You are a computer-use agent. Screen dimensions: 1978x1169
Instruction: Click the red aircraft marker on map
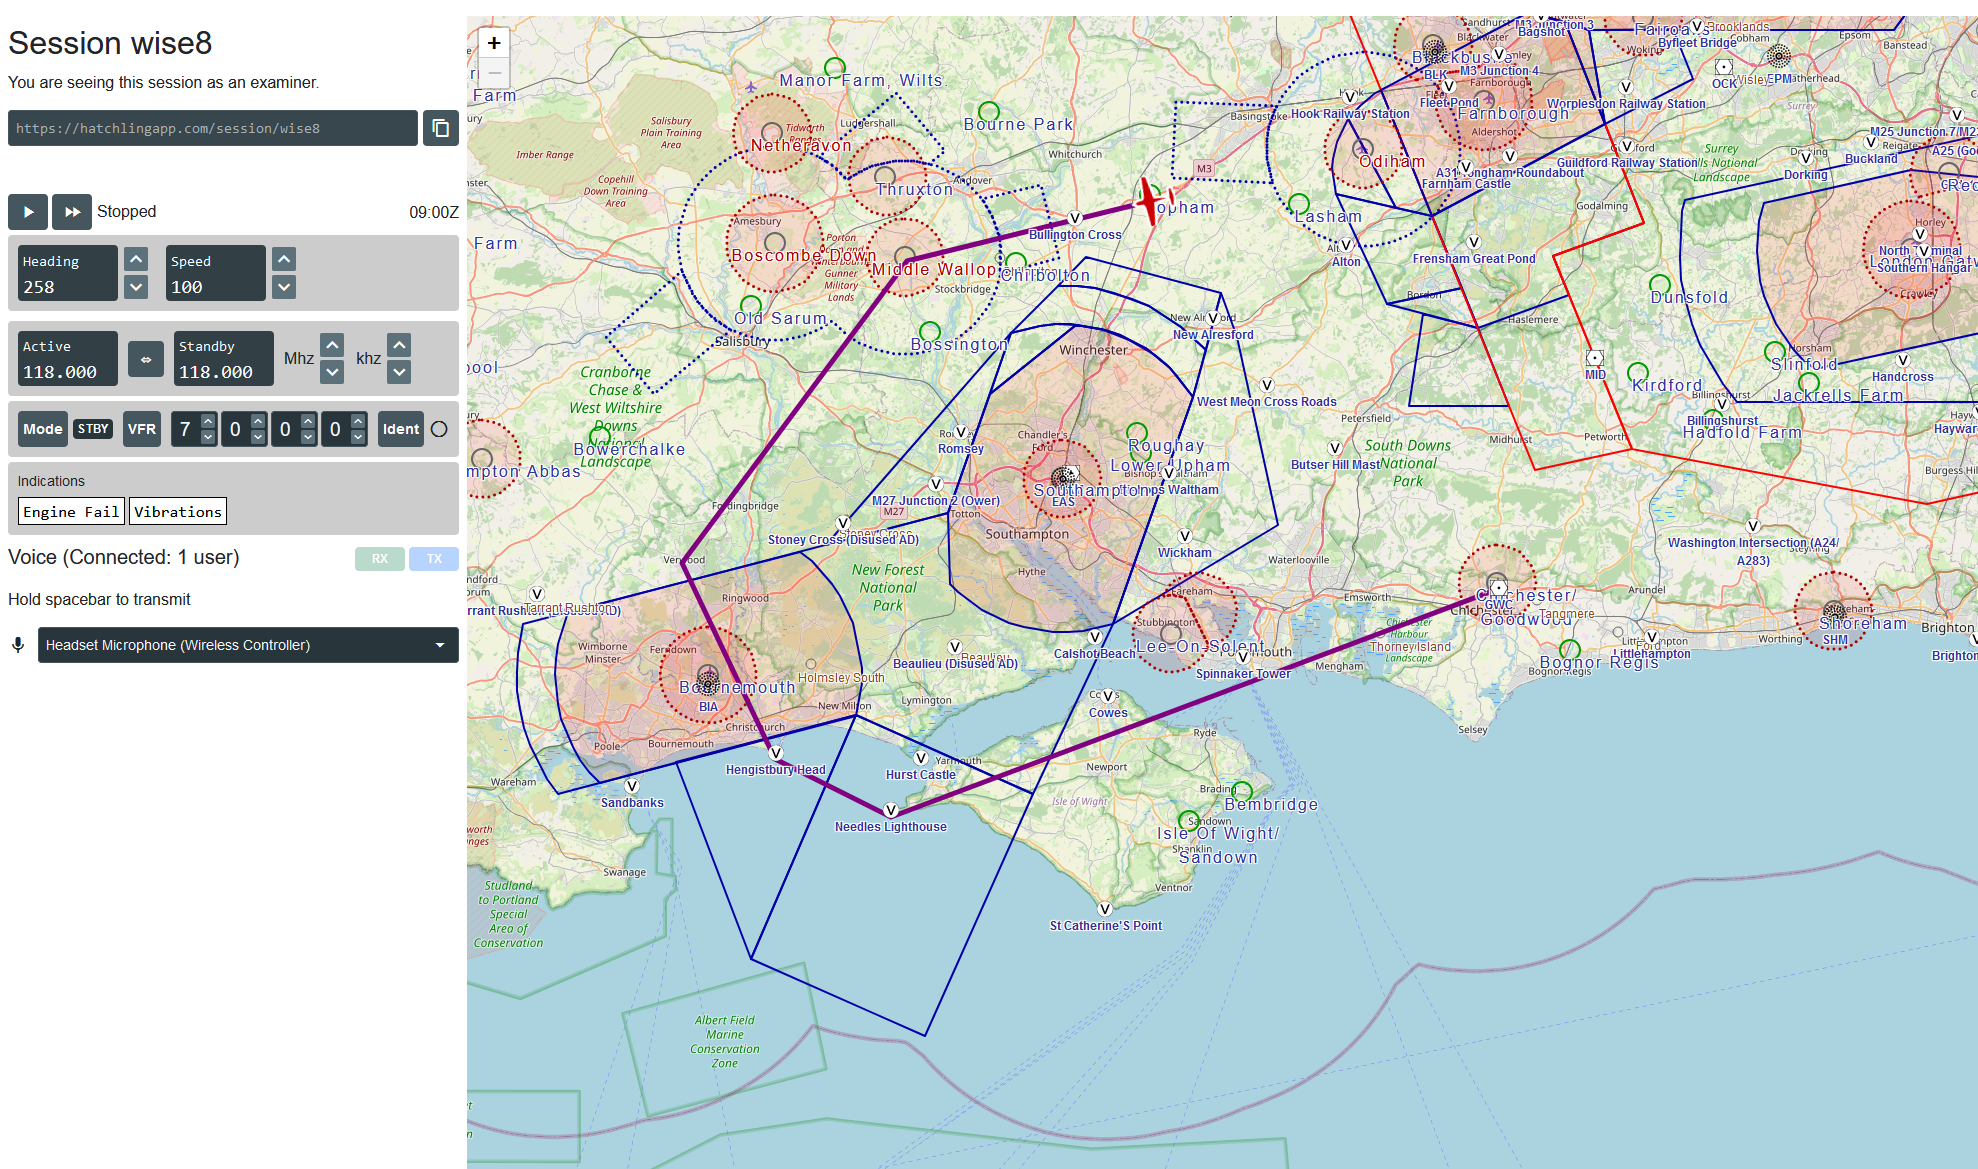point(1149,201)
